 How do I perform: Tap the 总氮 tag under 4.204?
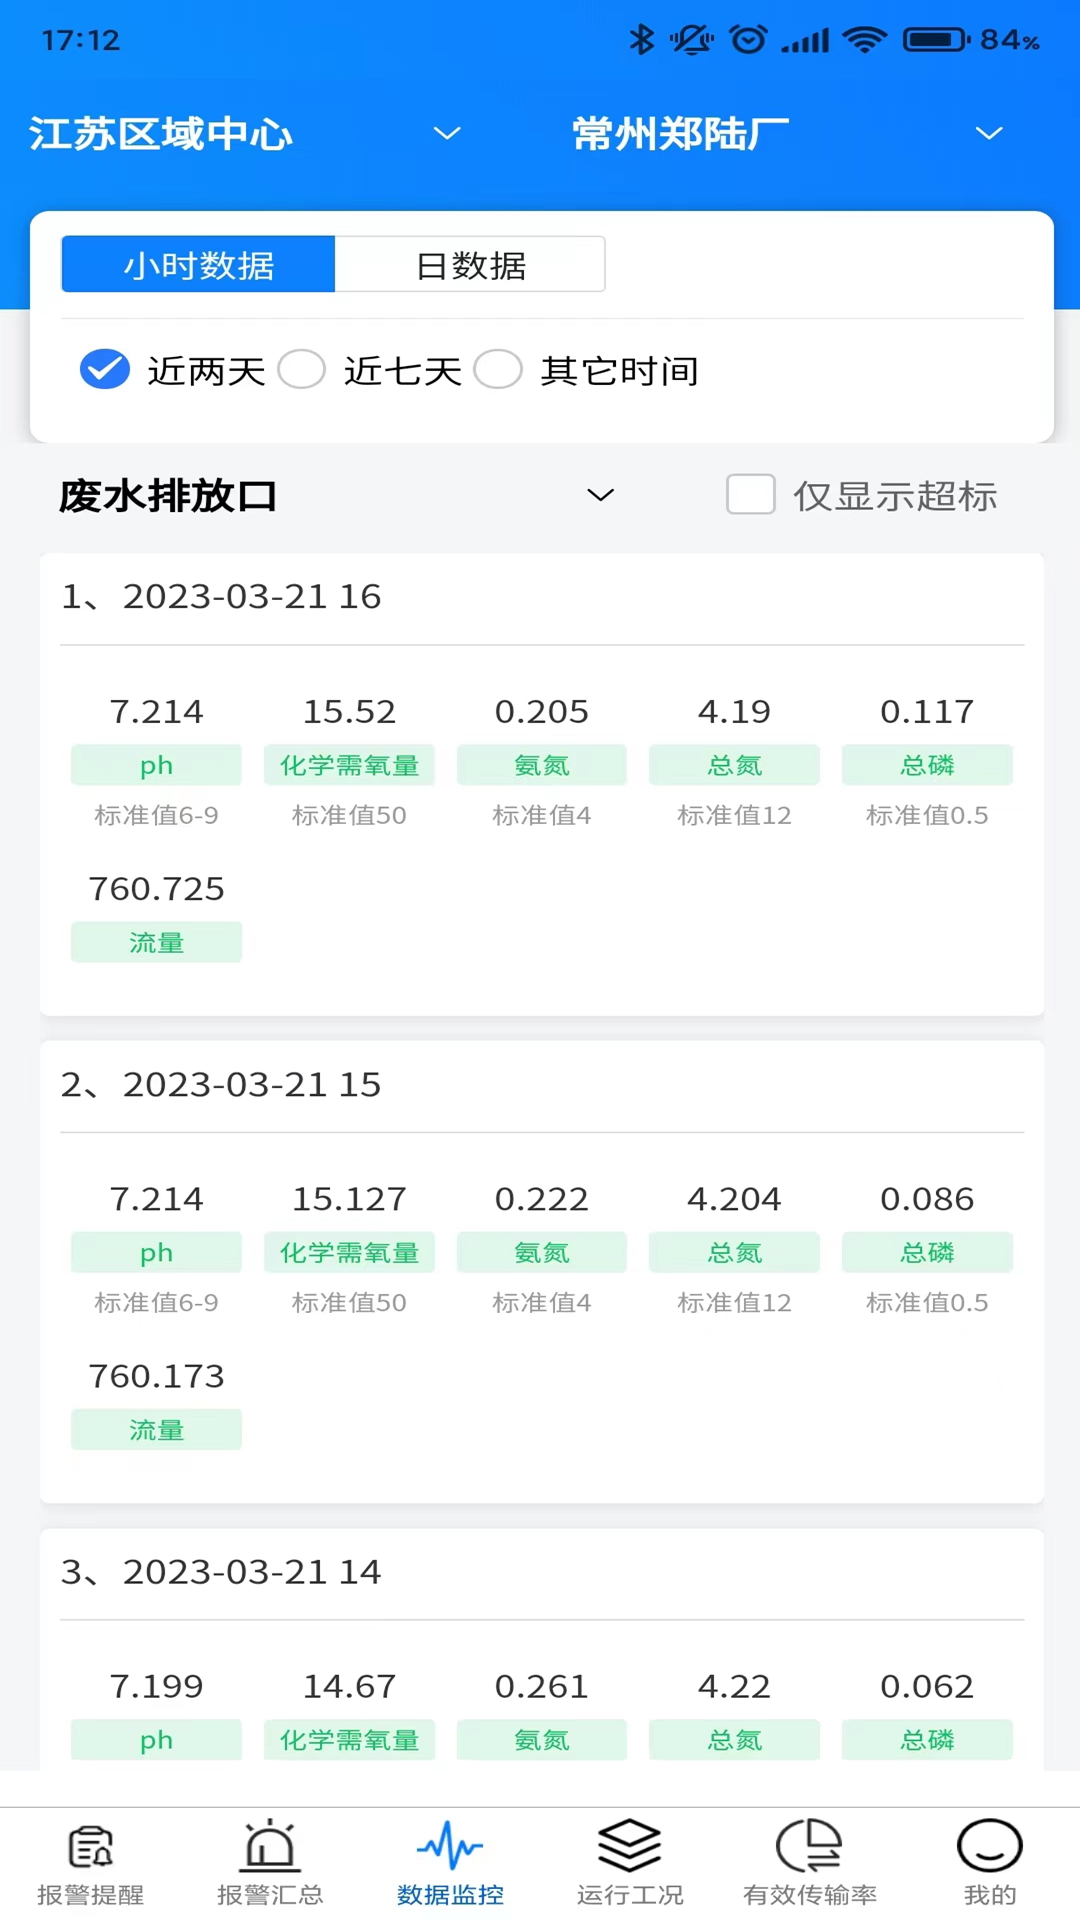(734, 1252)
